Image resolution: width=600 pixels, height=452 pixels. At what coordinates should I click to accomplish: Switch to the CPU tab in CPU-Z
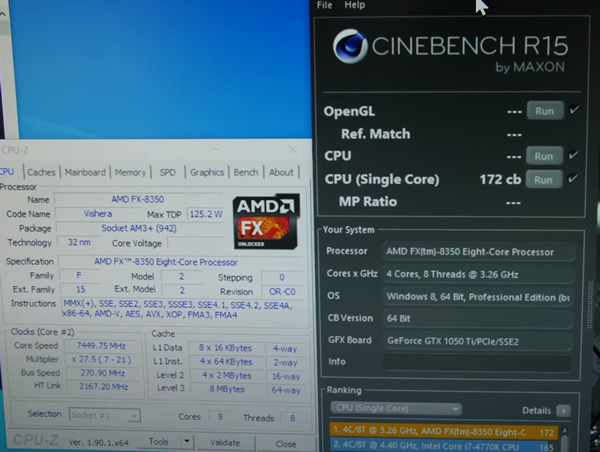pos(7,171)
